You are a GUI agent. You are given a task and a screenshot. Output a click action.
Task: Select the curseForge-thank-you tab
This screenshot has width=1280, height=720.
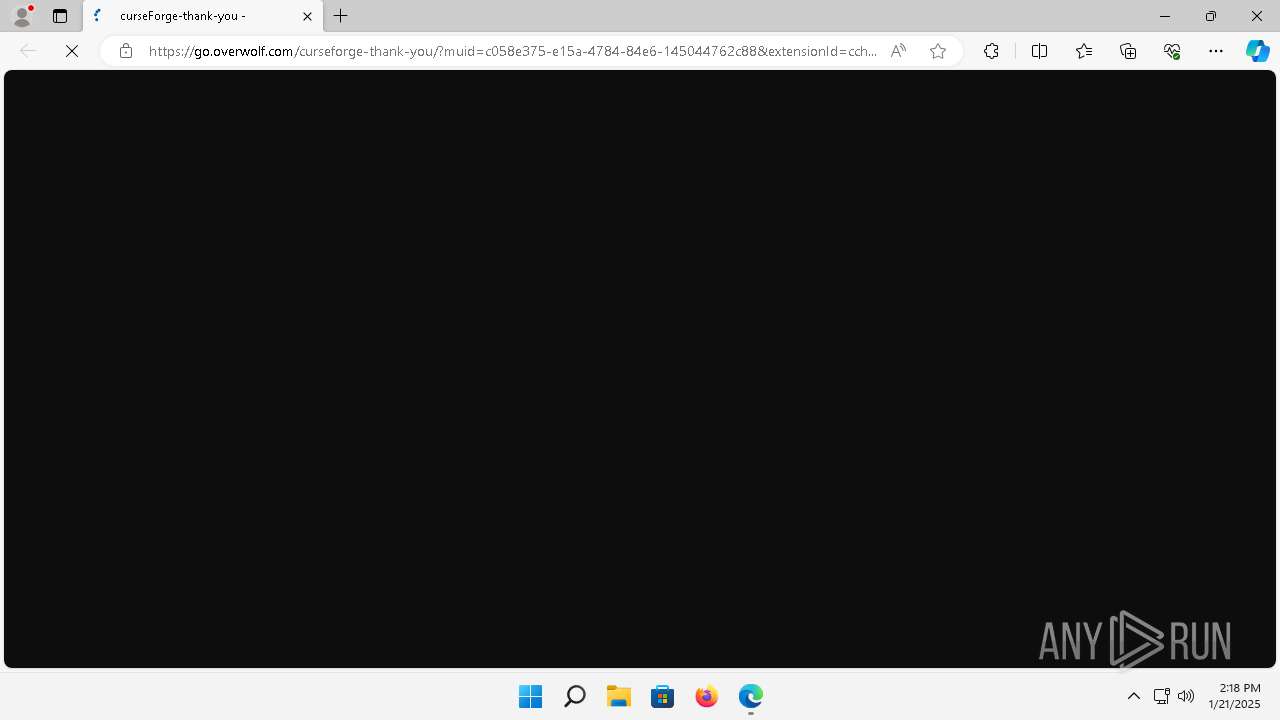203,16
